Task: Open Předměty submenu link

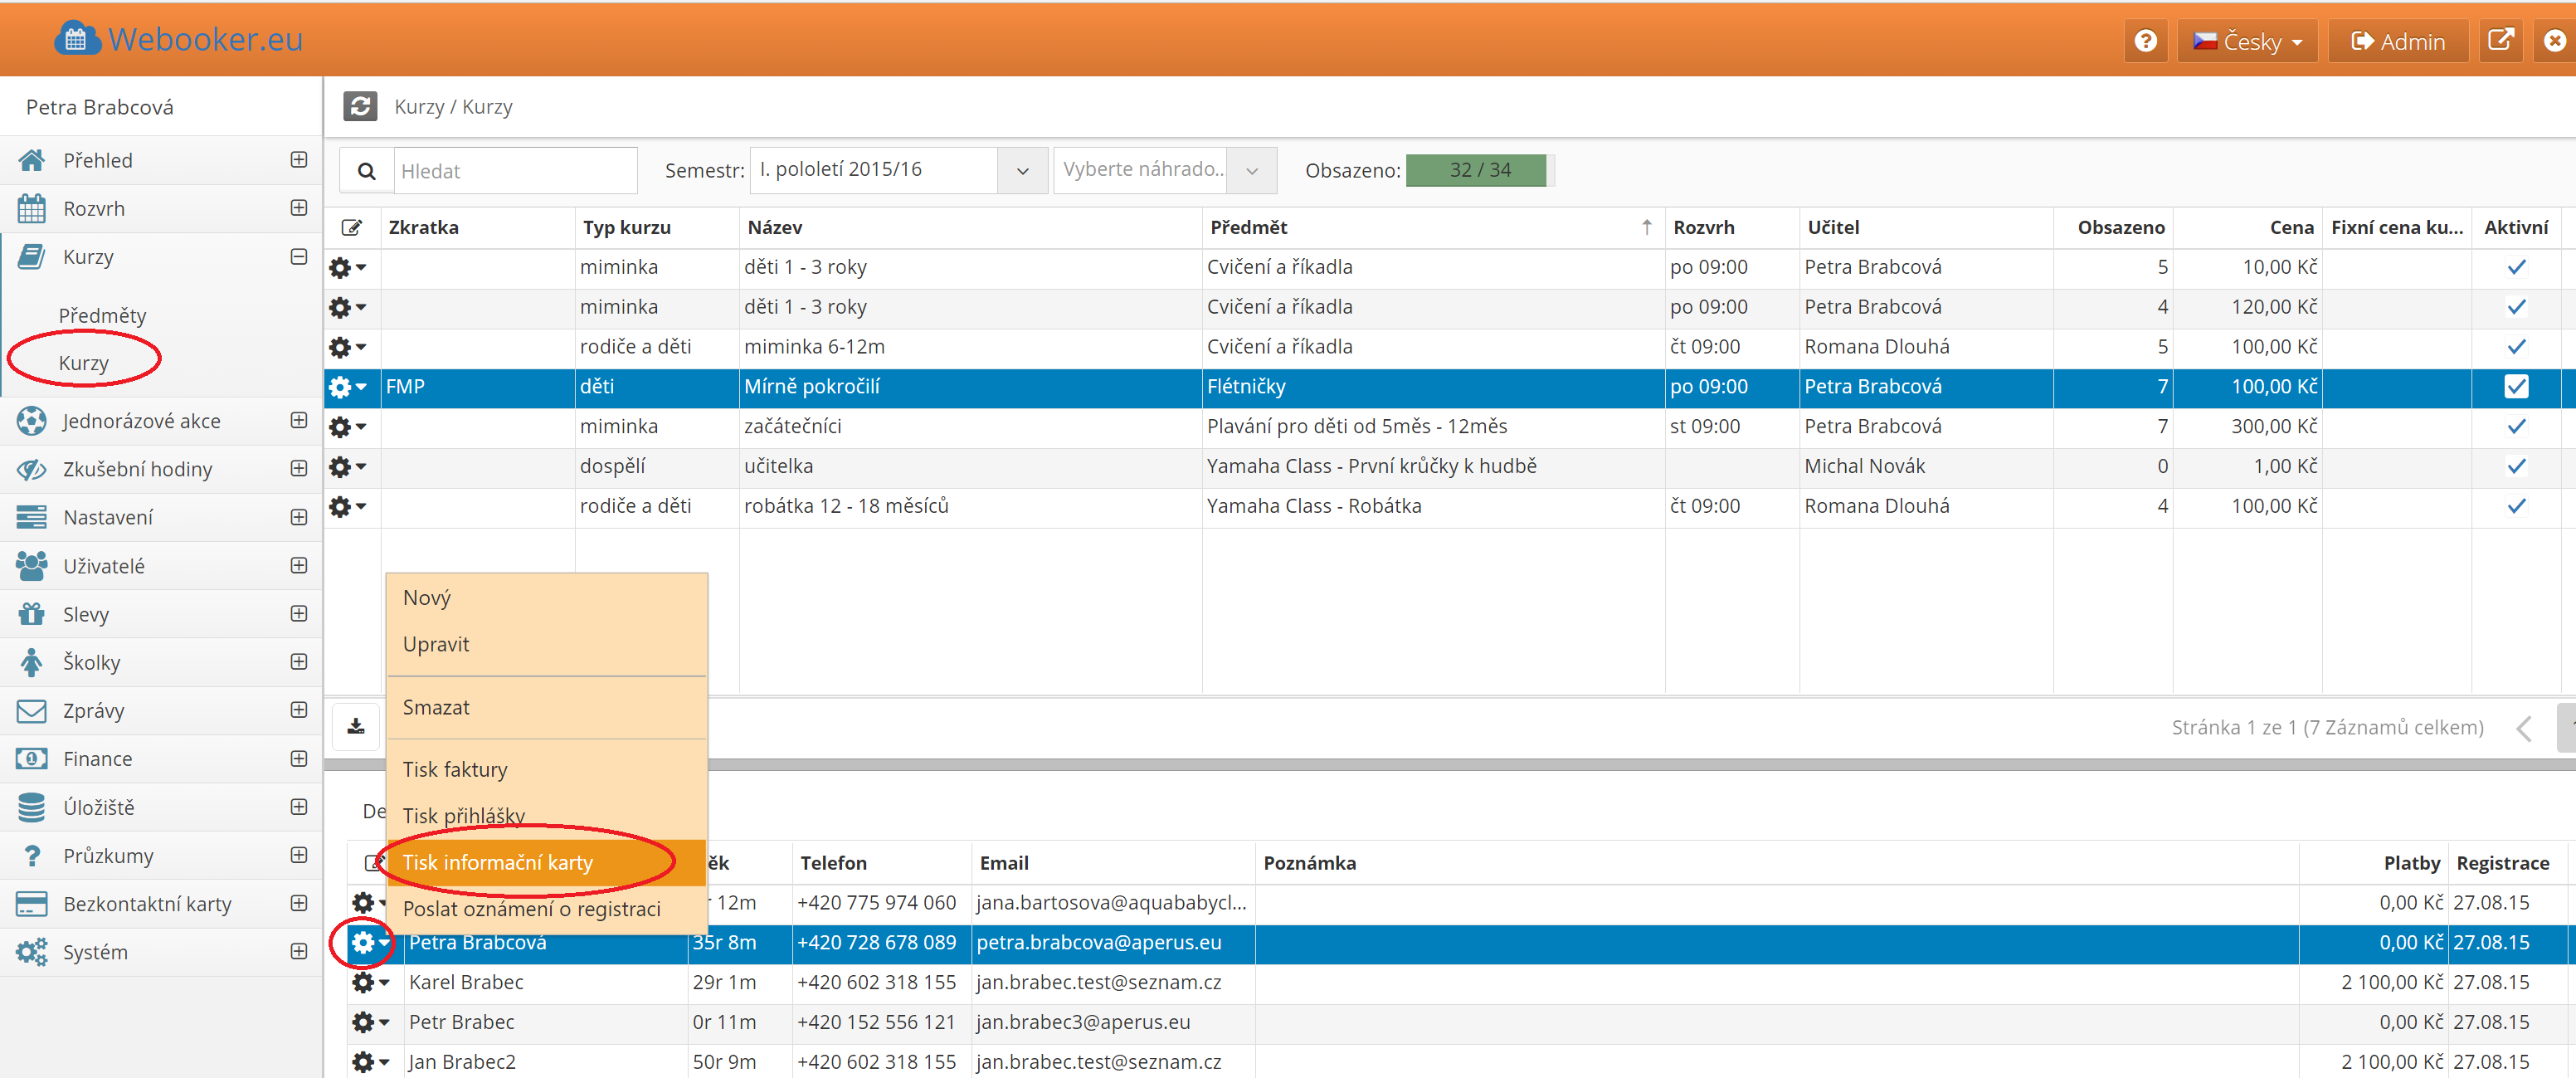Action: 102,315
